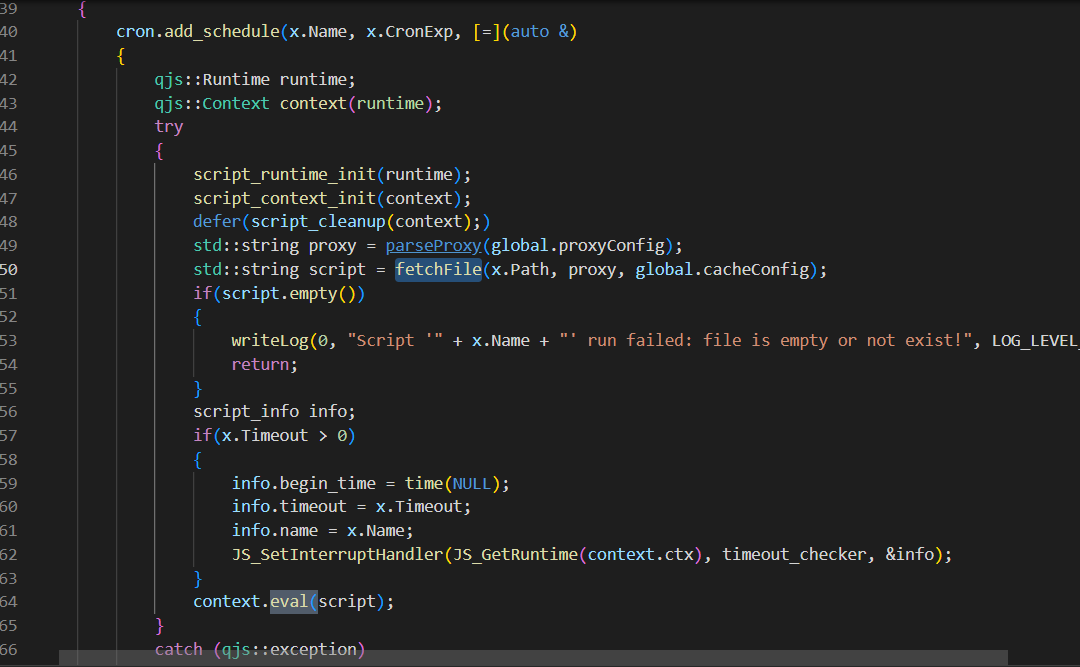Click info.begin_time on line 59
Screen dimensions: 1080x667
(304, 484)
